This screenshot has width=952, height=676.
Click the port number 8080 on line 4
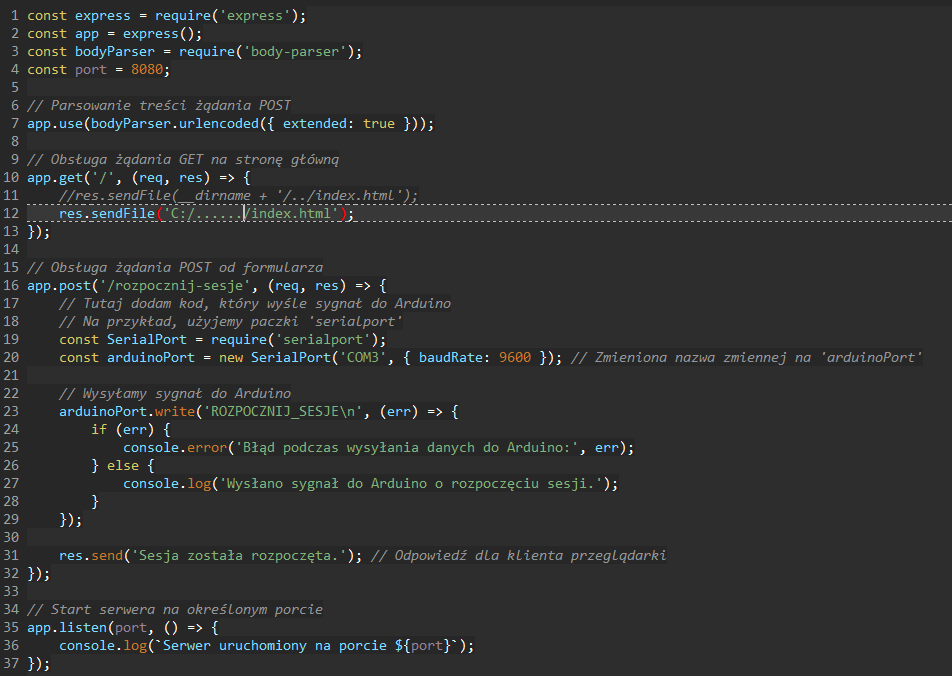(x=145, y=69)
